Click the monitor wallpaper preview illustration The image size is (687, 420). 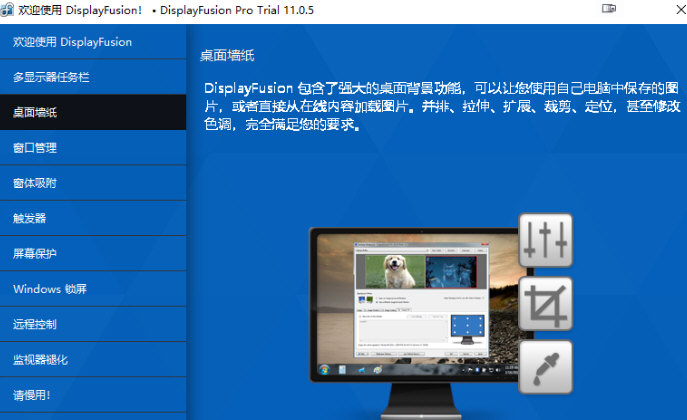(x=421, y=322)
